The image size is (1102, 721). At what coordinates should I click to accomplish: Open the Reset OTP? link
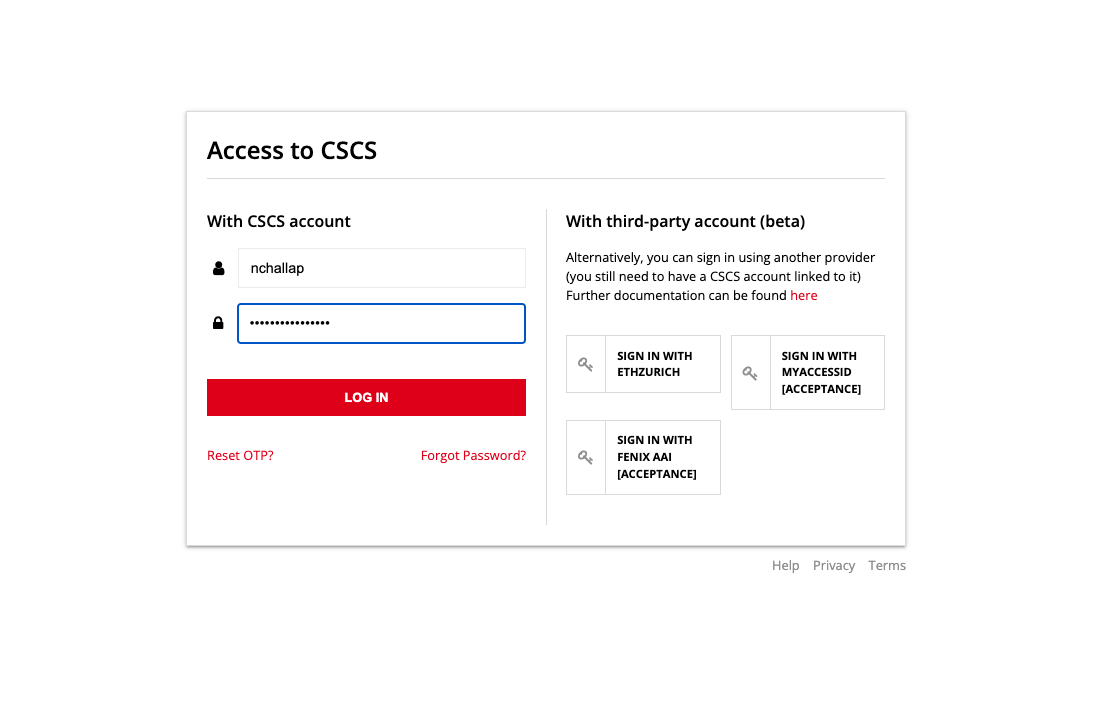(x=240, y=455)
